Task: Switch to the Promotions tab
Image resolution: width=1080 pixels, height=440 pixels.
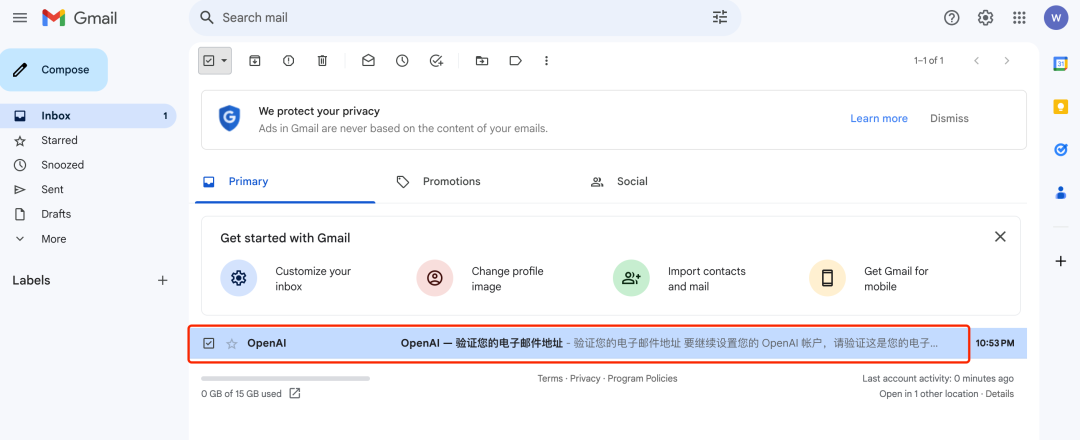Action: [451, 182]
